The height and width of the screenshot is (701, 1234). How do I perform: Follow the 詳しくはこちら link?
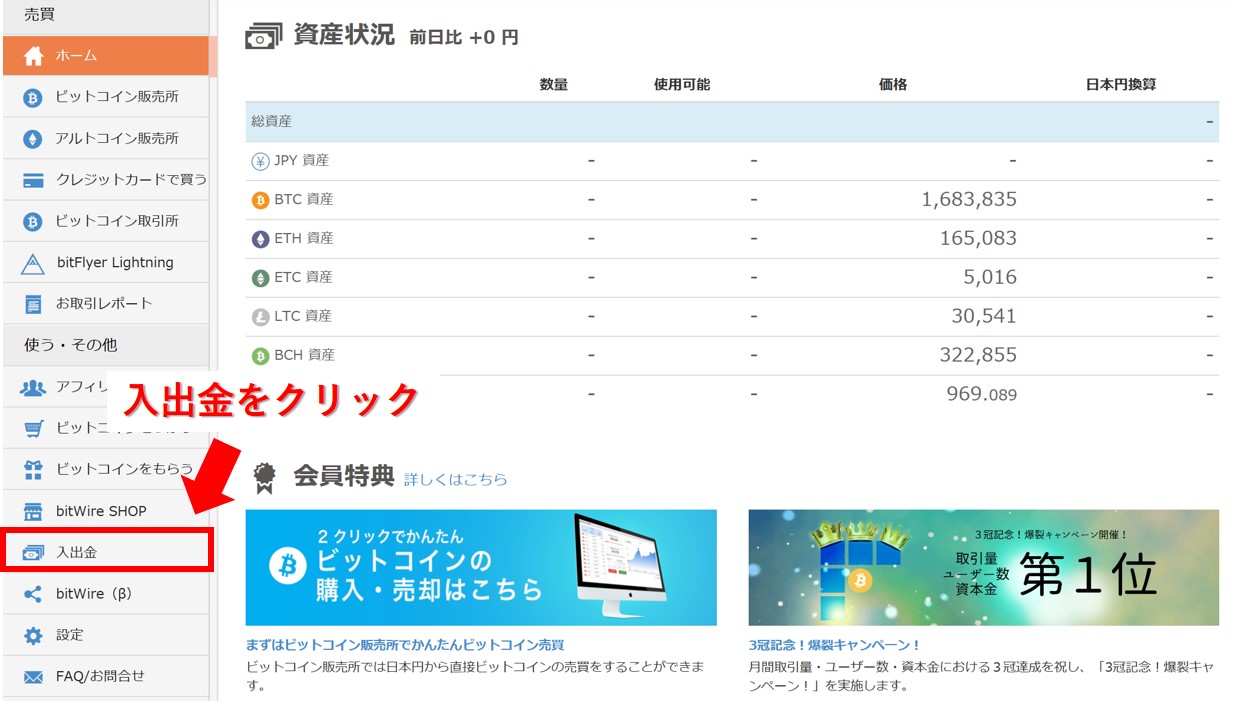(455, 480)
